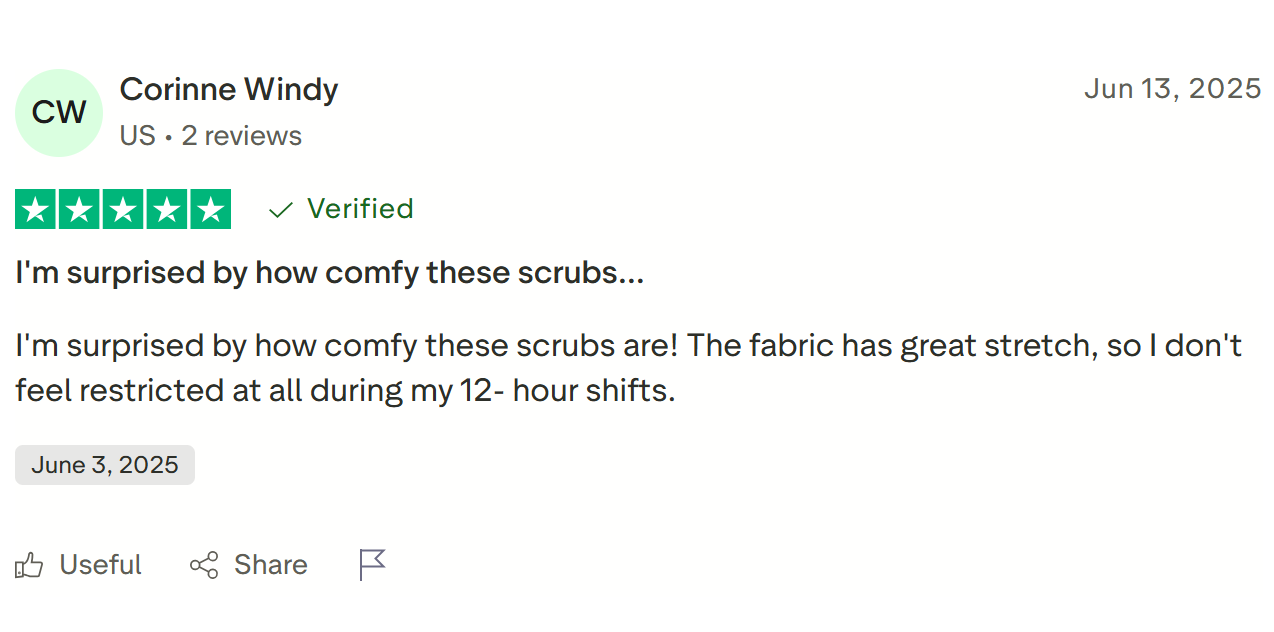The image size is (1274, 632).
Task: Click the Verified label text
Action: (x=360, y=209)
